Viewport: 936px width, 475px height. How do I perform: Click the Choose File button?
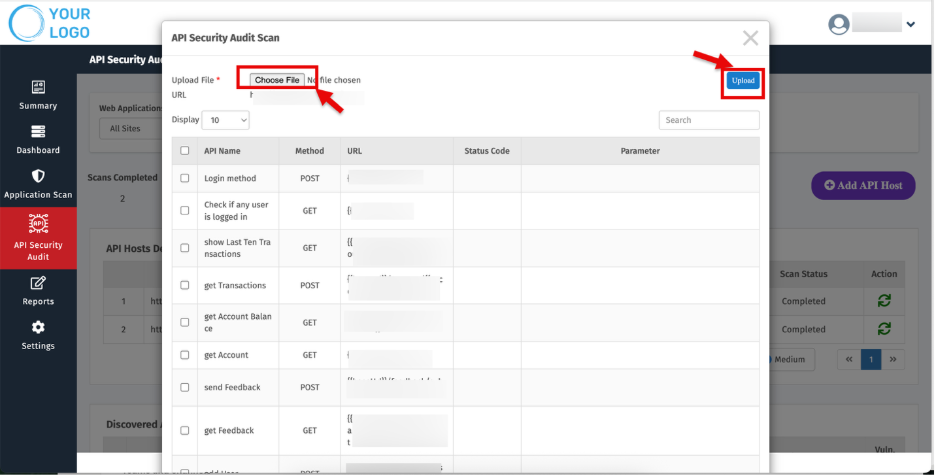click(x=277, y=80)
